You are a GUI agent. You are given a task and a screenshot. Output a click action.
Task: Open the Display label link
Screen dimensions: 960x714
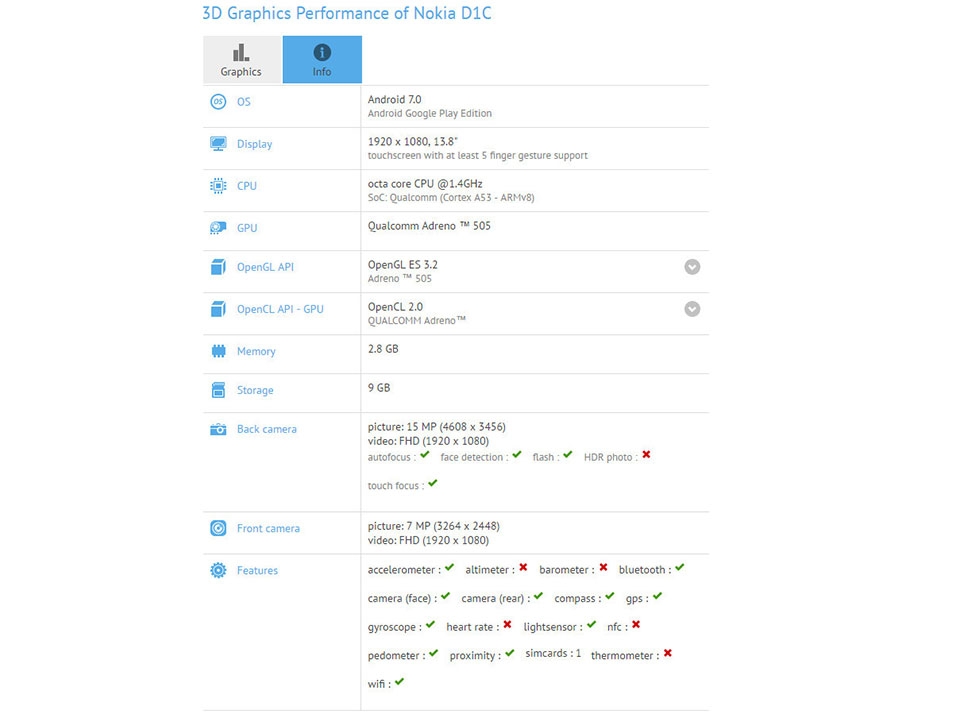click(x=255, y=144)
